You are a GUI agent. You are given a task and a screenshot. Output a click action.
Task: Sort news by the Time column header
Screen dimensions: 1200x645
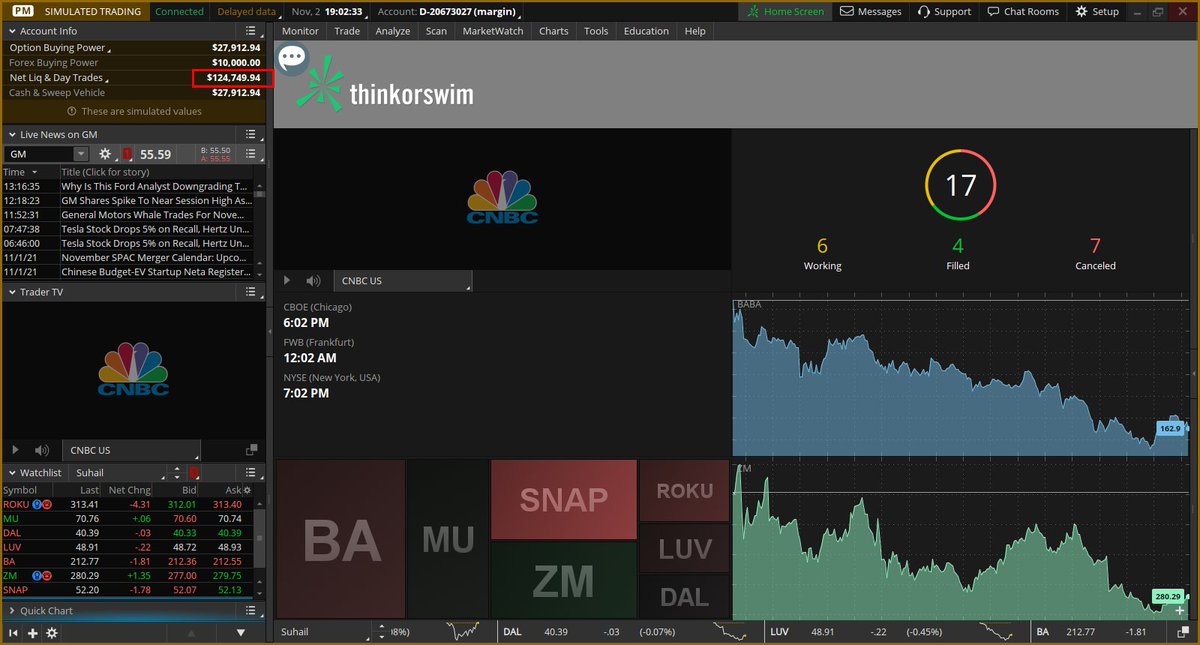click(30, 172)
